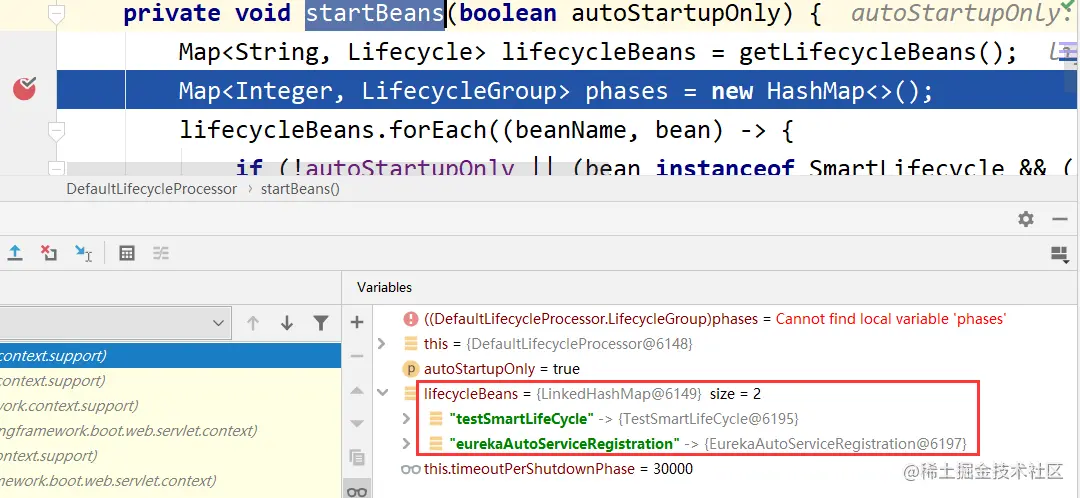
Task: Click DefaultLifecycleProcessor in the breadcrumb
Action: click(152, 189)
